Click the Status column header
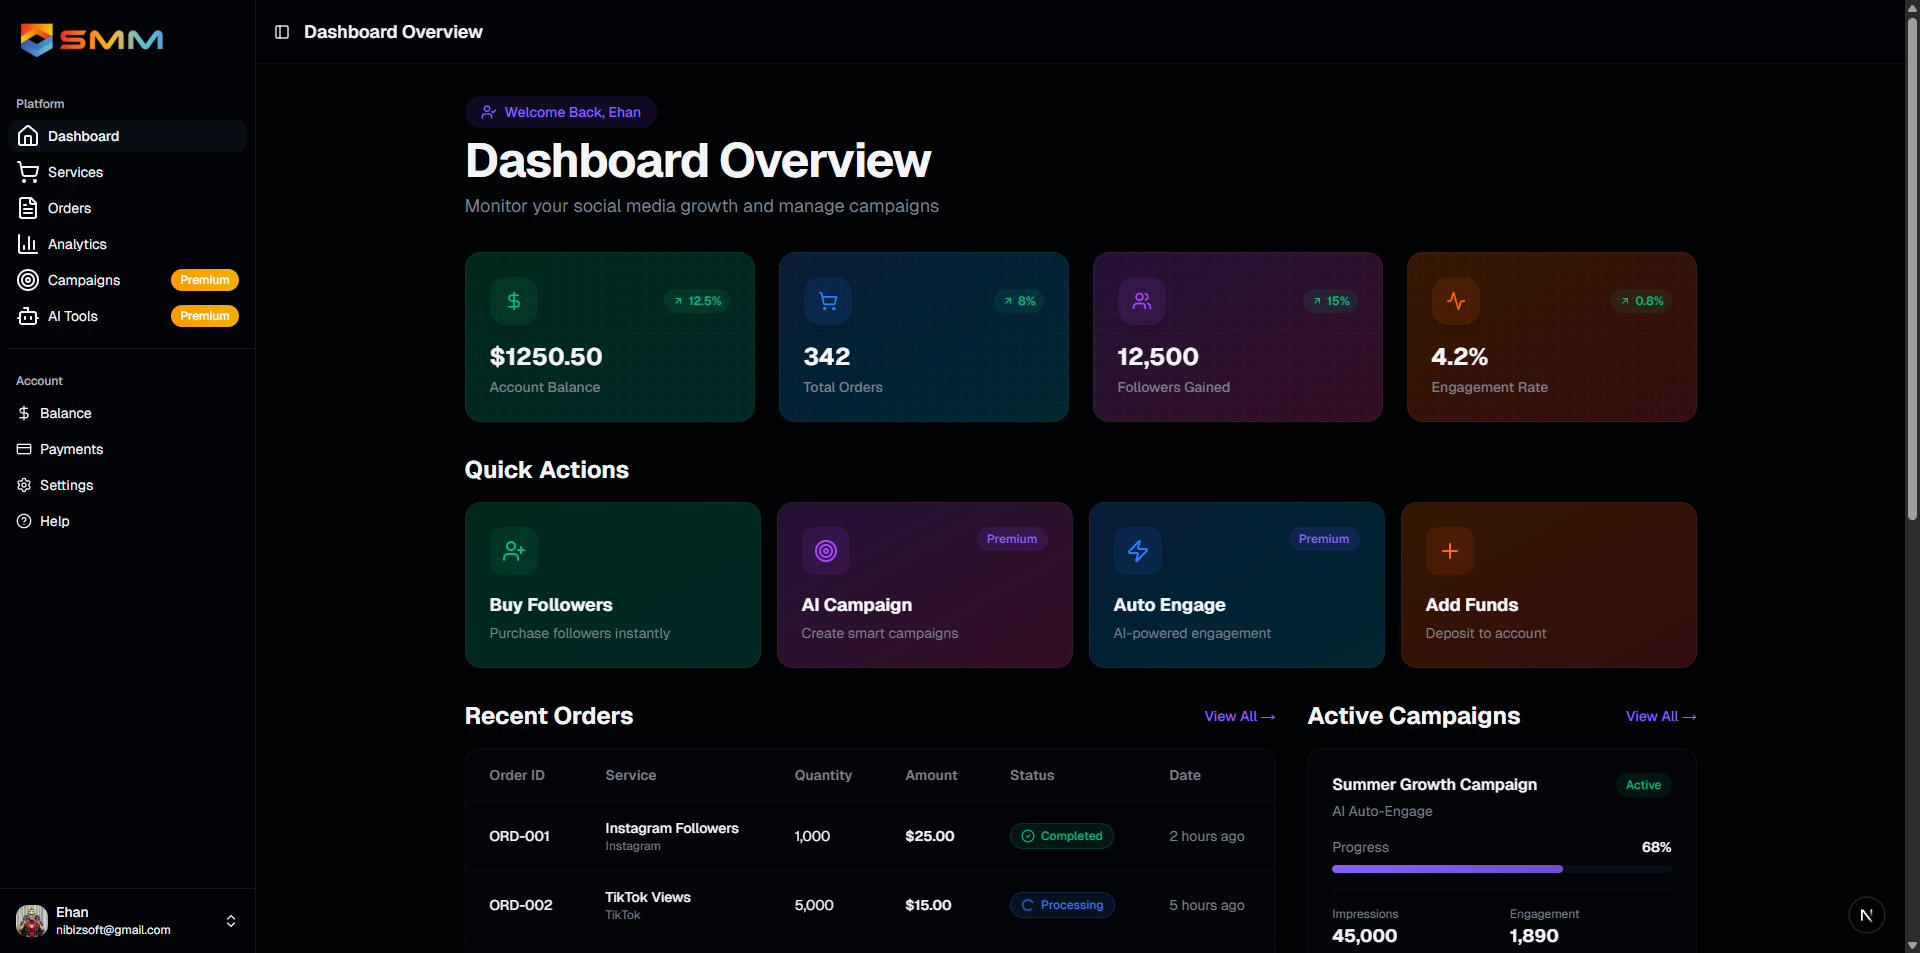 [x=1032, y=775]
